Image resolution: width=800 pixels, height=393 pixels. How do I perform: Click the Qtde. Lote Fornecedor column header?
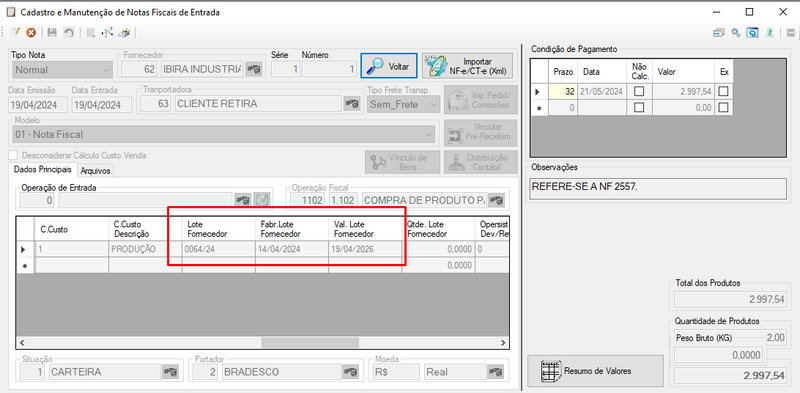coord(438,230)
